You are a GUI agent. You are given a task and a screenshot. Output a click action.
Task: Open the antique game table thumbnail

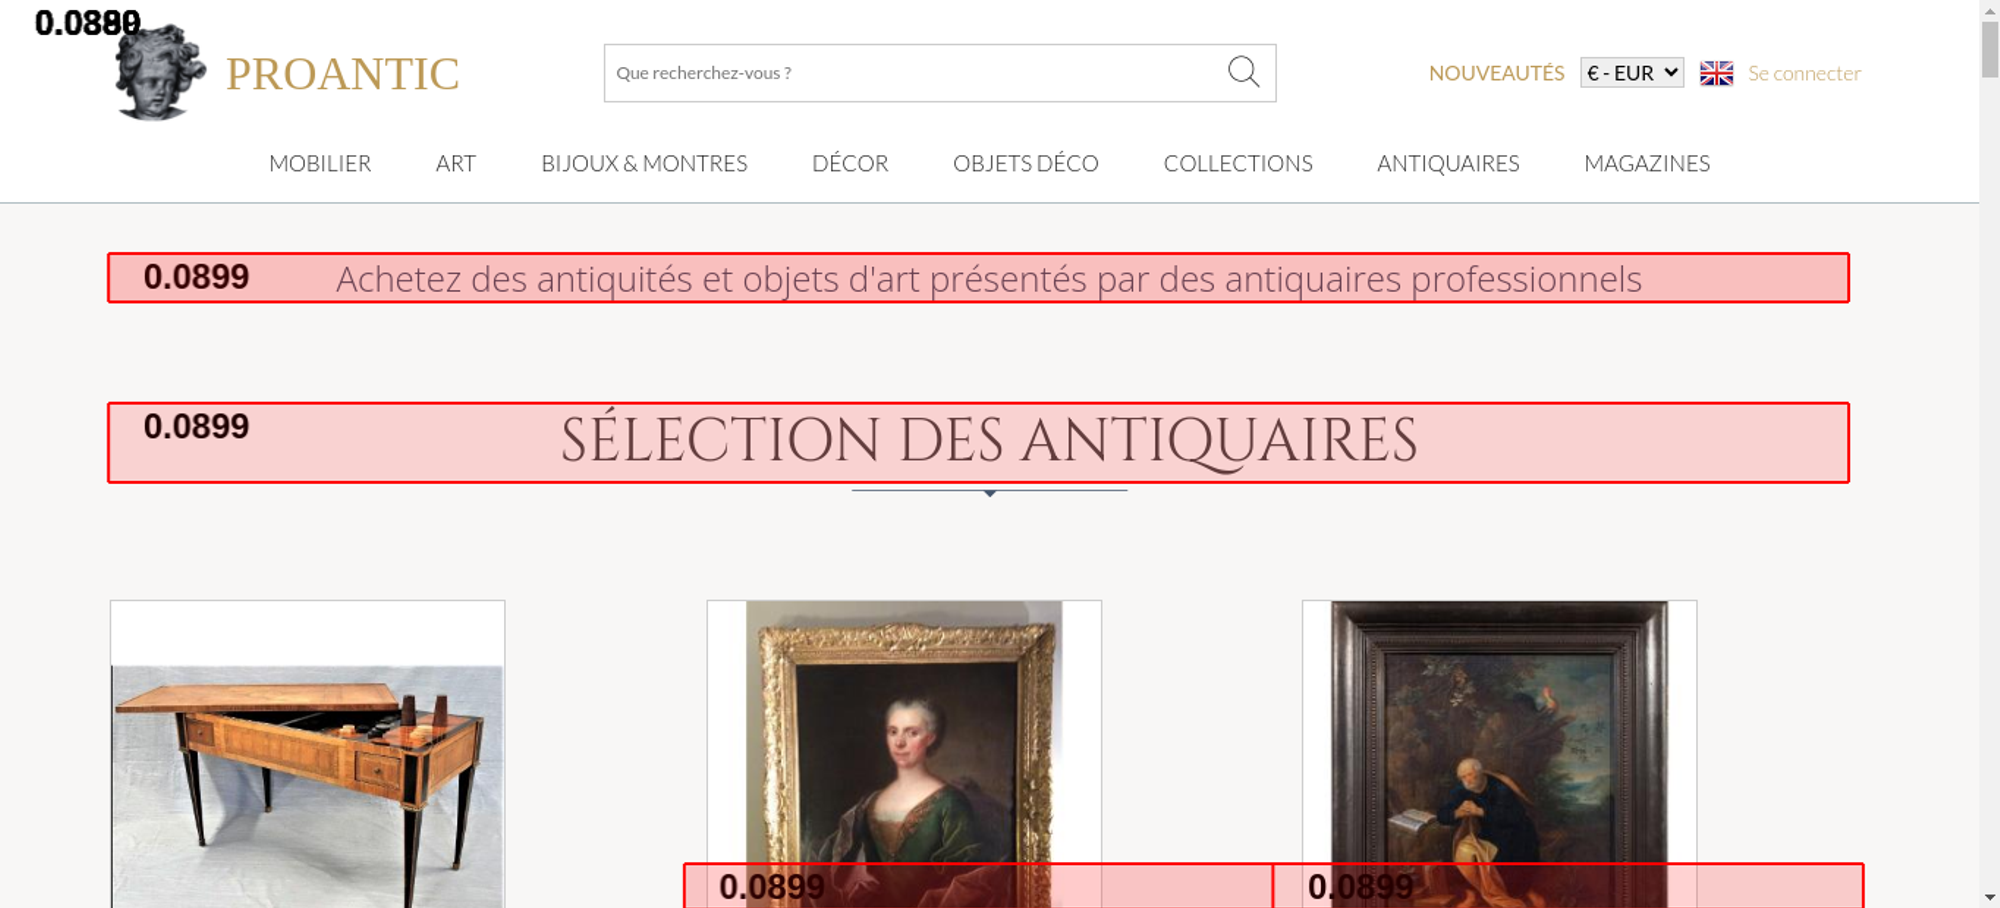pos(307,760)
